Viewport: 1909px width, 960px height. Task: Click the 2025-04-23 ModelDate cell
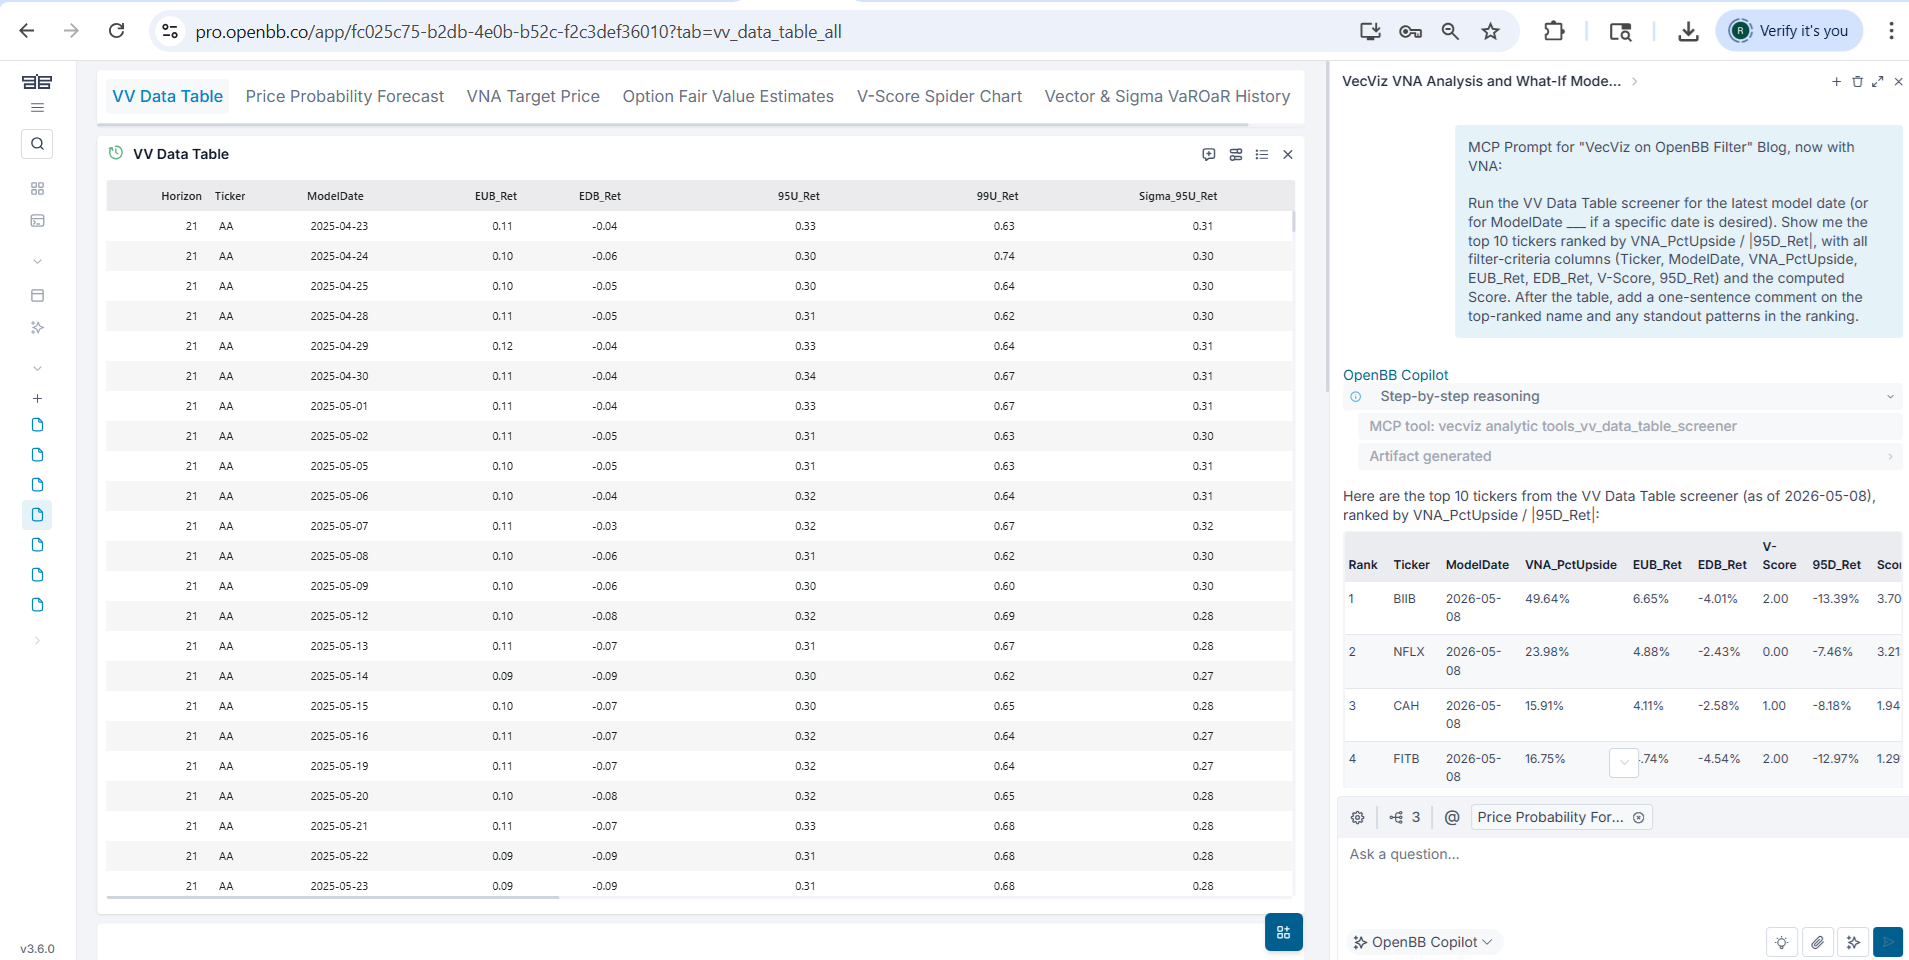point(339,226)
